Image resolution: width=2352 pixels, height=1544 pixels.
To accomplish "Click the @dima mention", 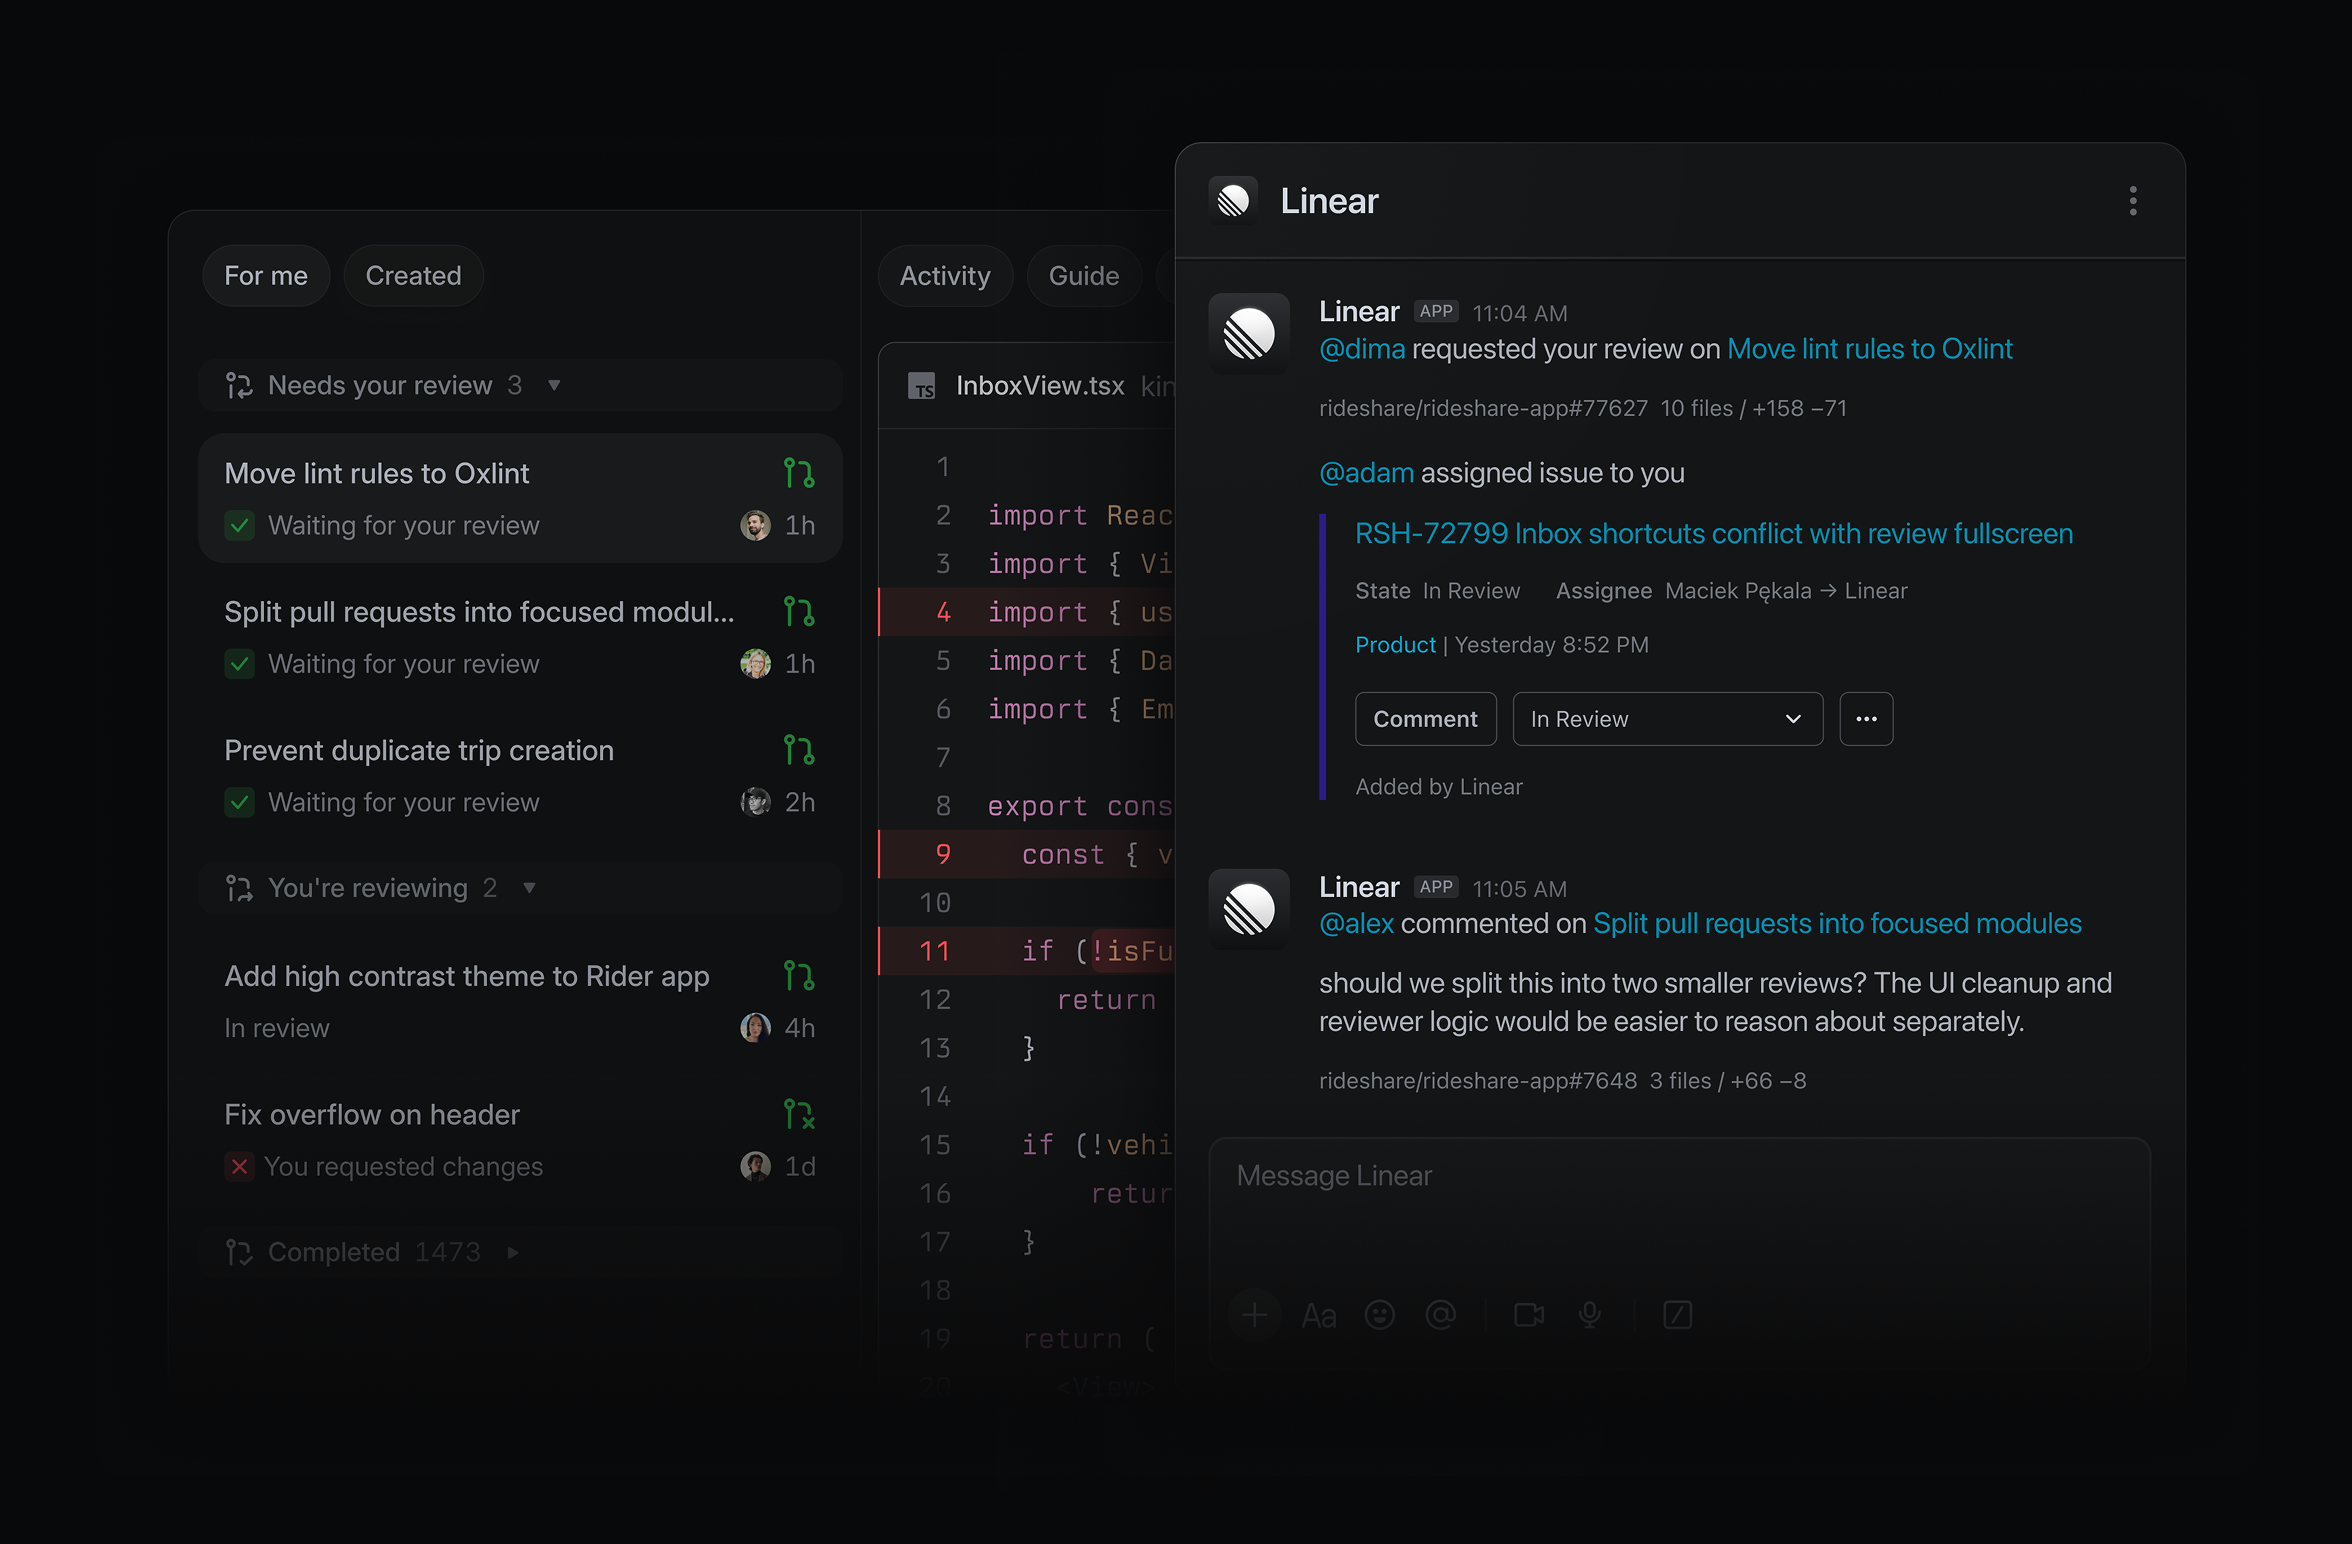I will point(1361,349).
